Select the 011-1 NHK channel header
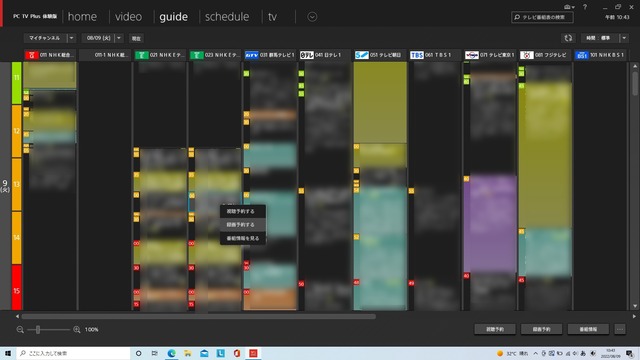640x360 pixels. click(x=105, y=55)
